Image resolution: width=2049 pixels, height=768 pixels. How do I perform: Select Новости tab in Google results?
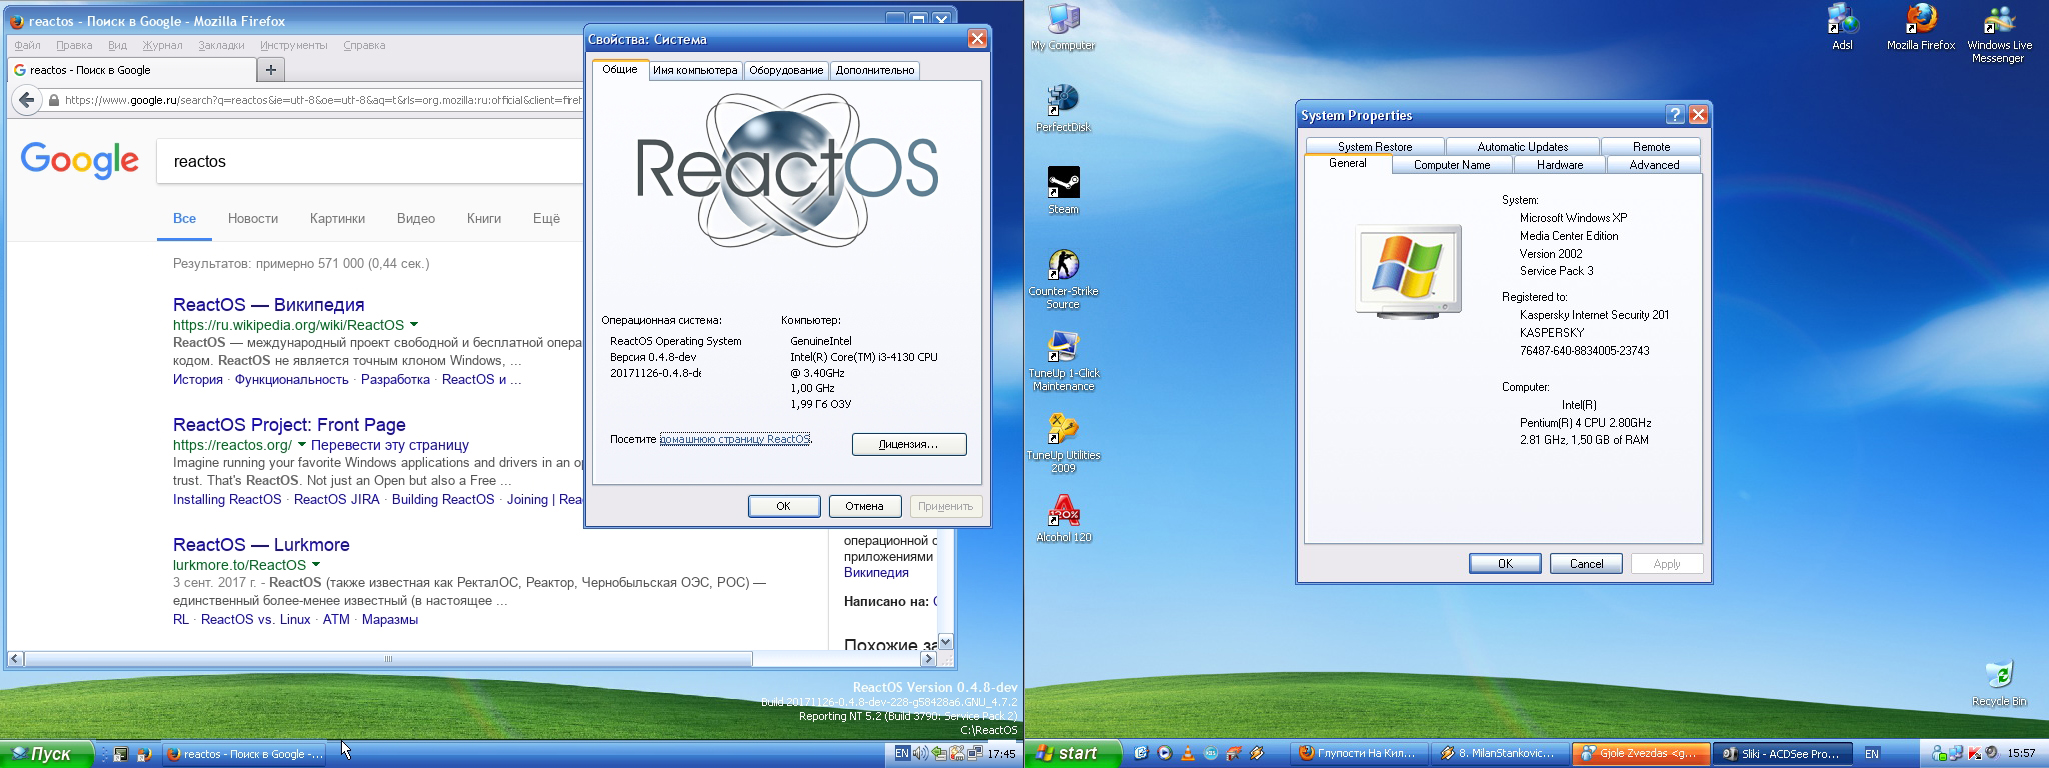tap(253, 218)
